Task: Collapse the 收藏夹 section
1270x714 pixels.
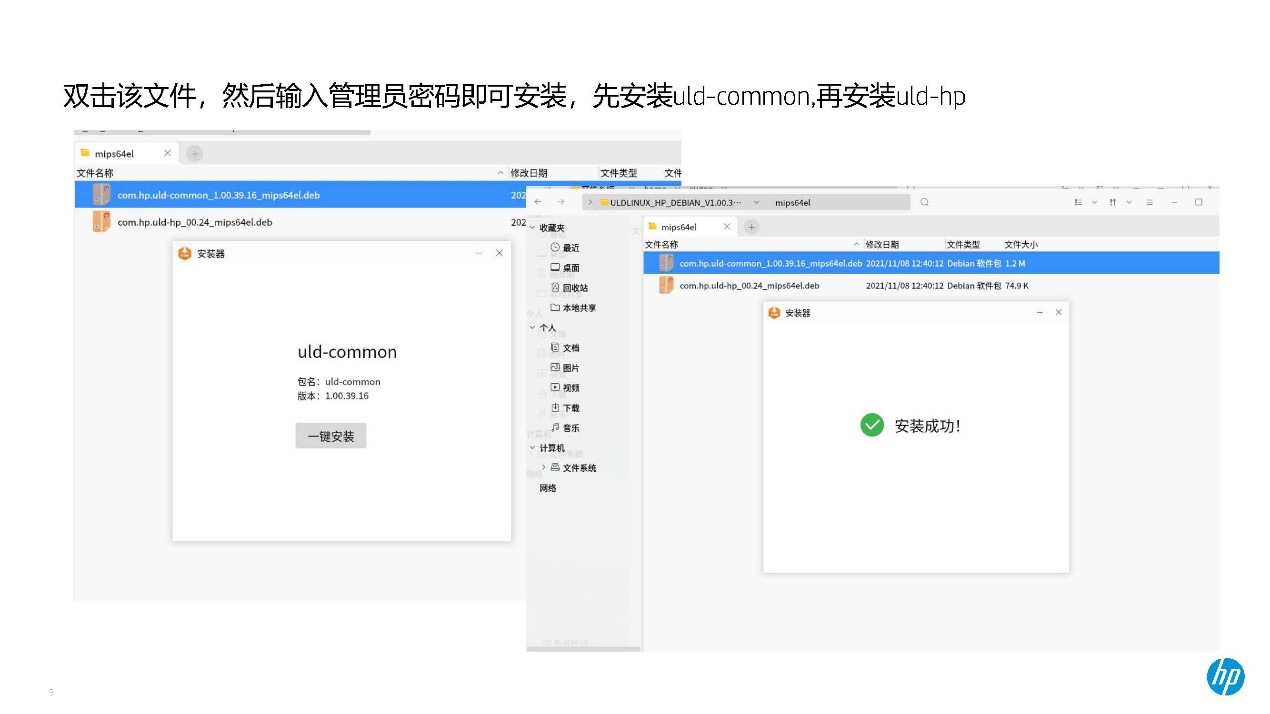Action: coord(532,228)
